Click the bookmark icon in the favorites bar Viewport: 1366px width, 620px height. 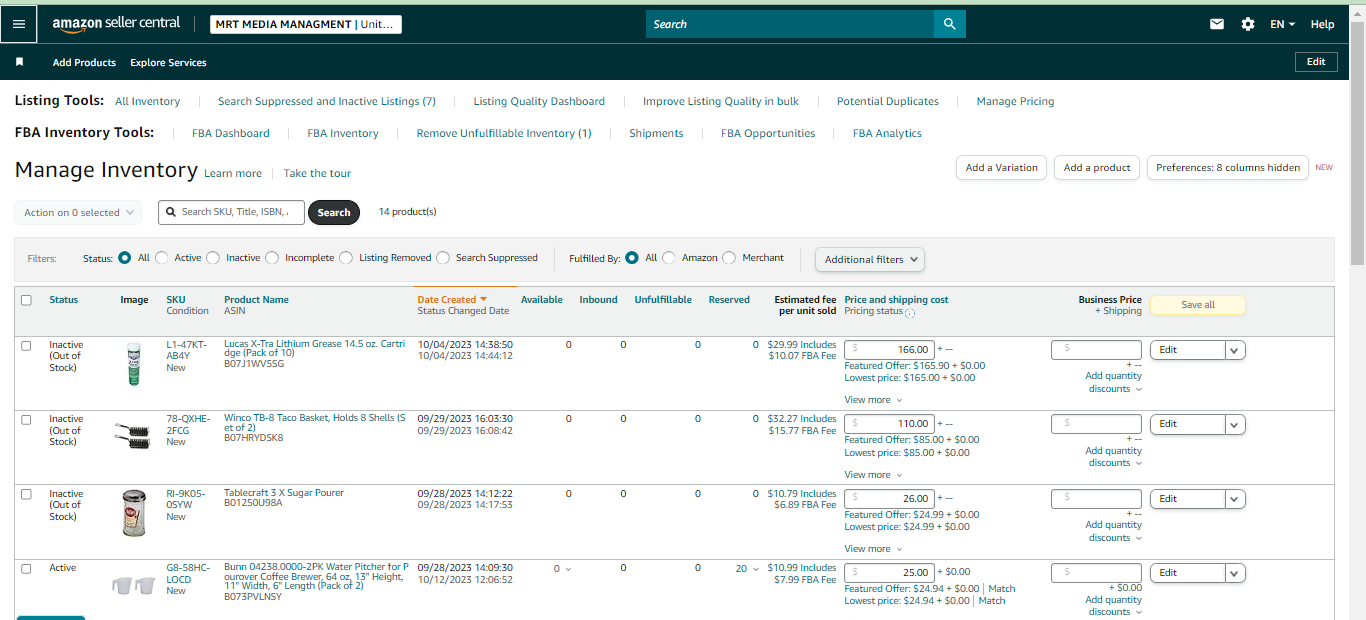(x=19, y=62)
